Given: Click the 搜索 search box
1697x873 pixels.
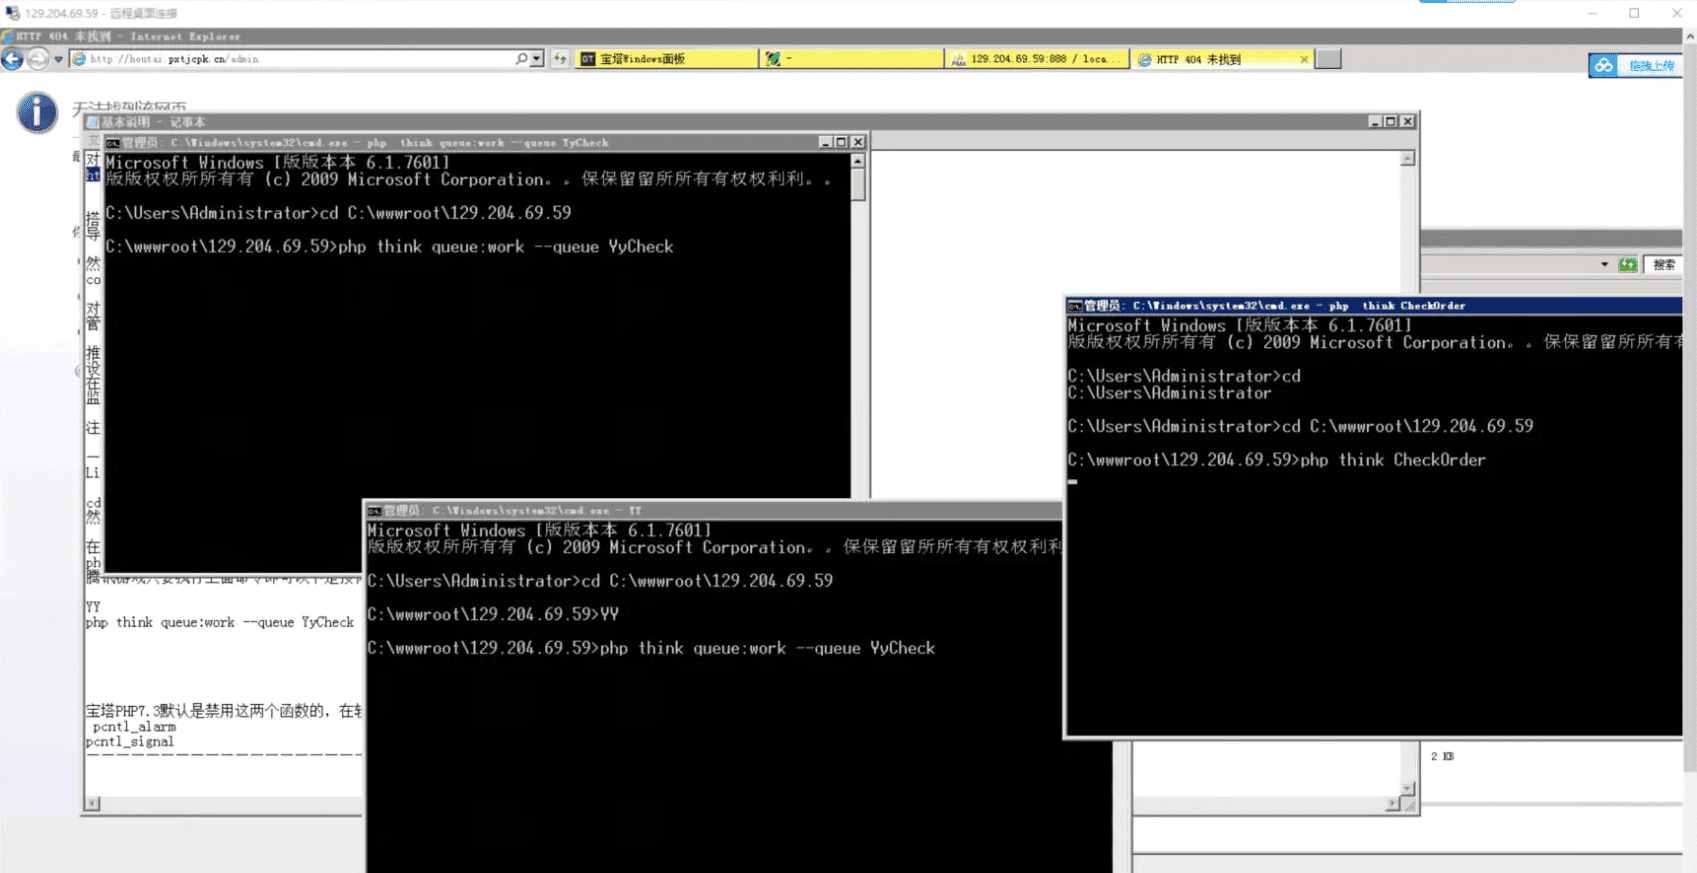Looking at the screenshot, I should point(1664,265).
